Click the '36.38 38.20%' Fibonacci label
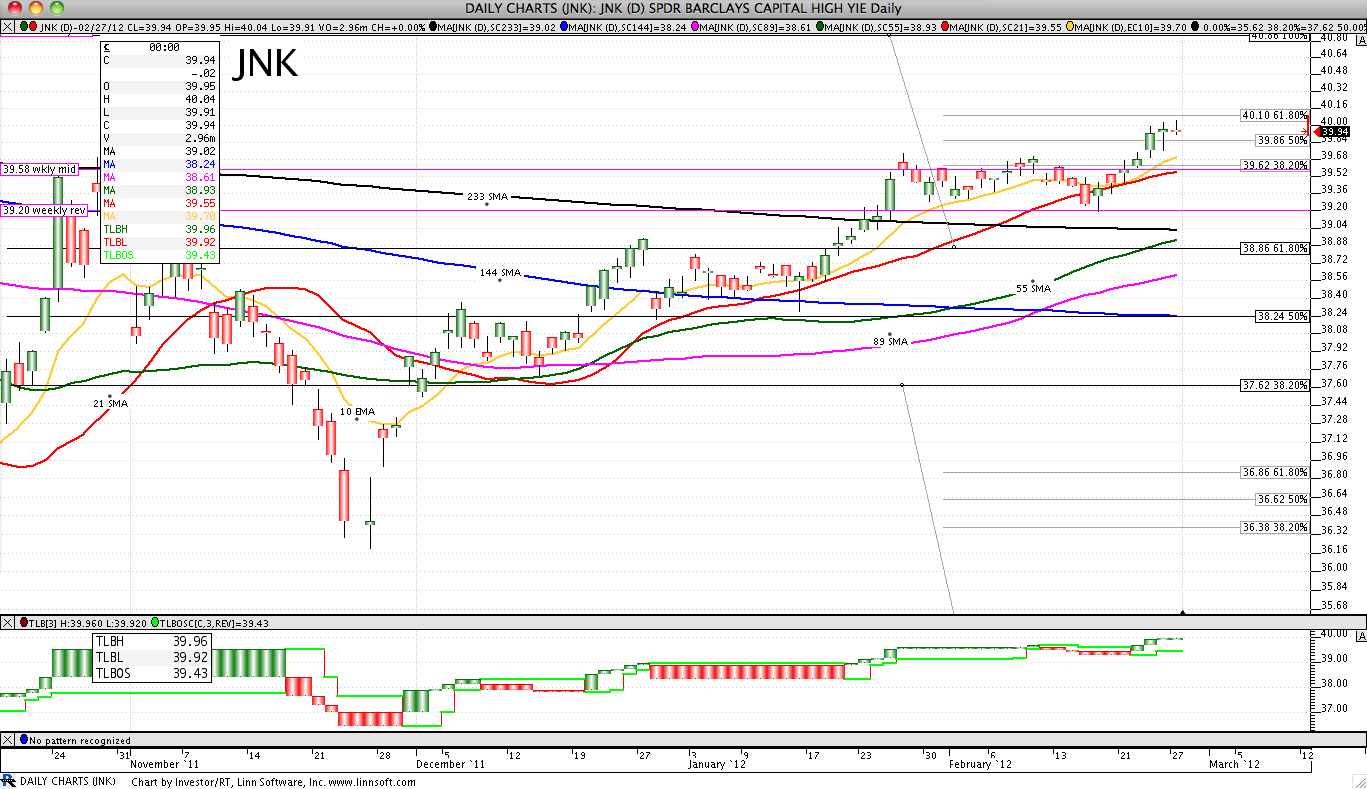 [1274, 526]
